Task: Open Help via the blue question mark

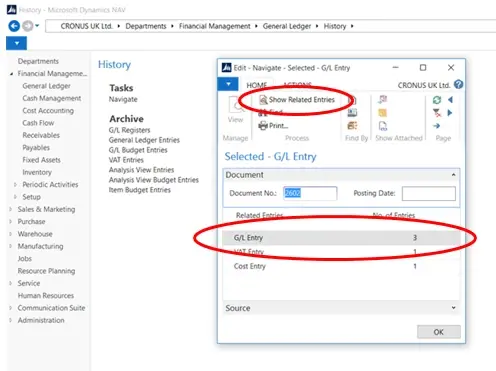Action: click(x=459, y=84)
